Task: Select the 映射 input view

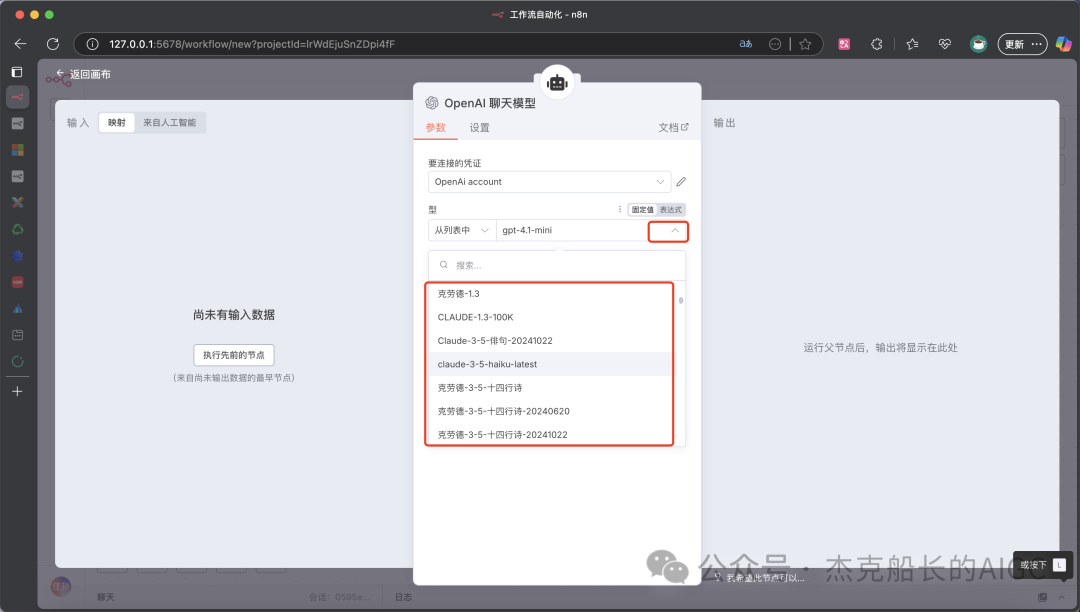Action: [x=116, y=123]
